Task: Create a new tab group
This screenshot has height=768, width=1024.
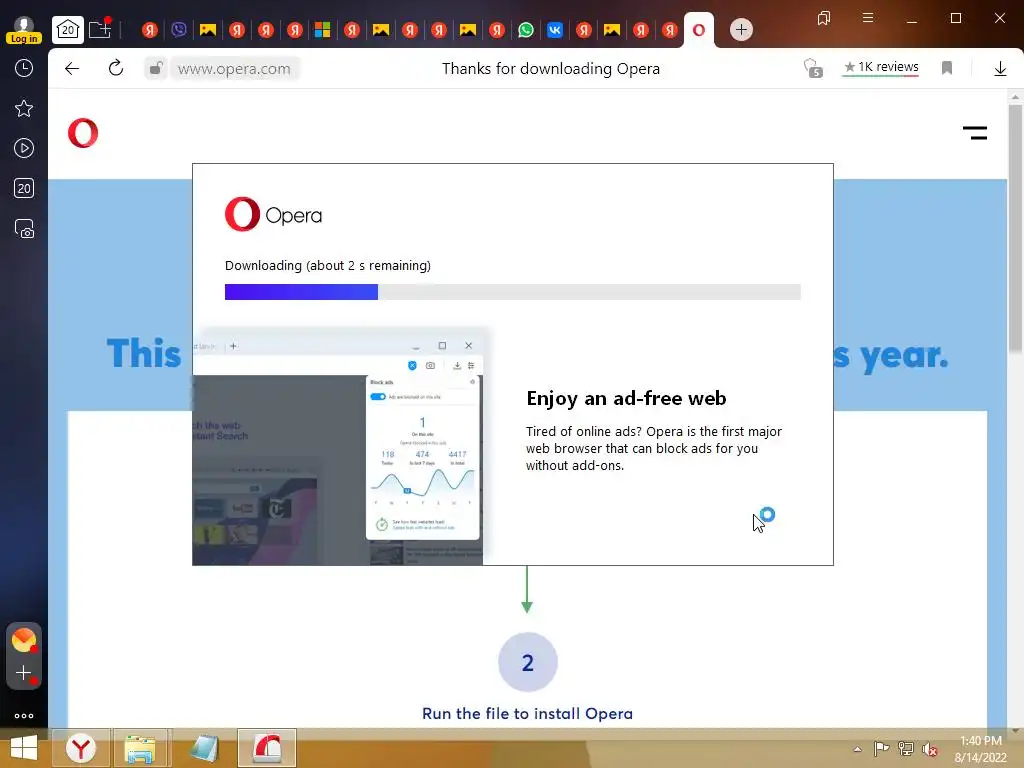Action: [x=100, y=29]
